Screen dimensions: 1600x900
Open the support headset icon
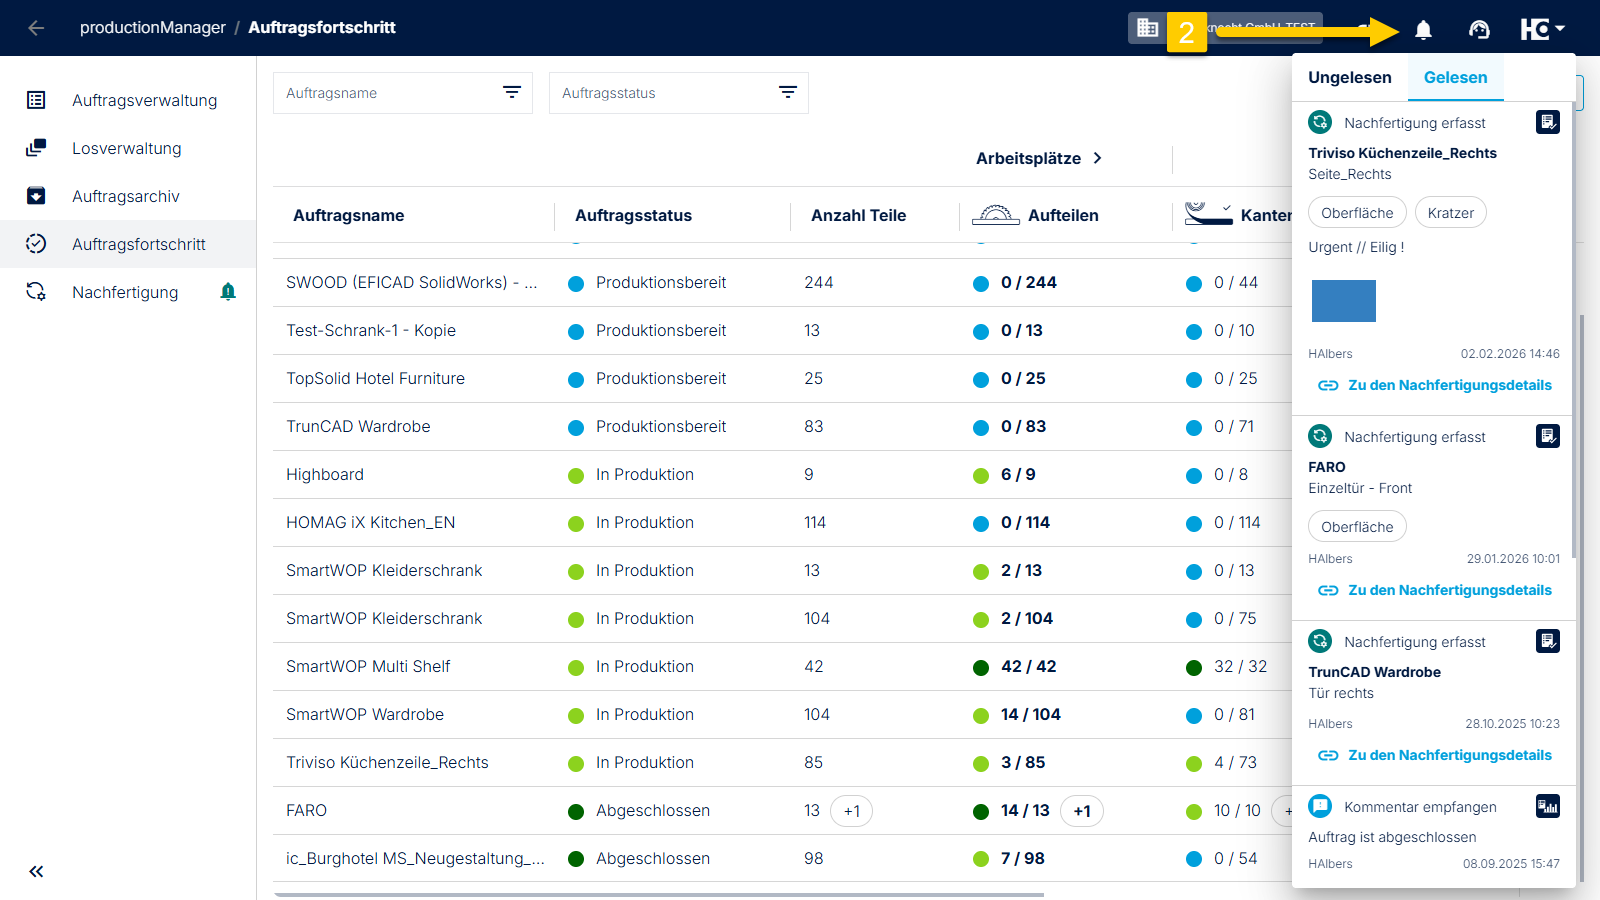[1479, 29]
